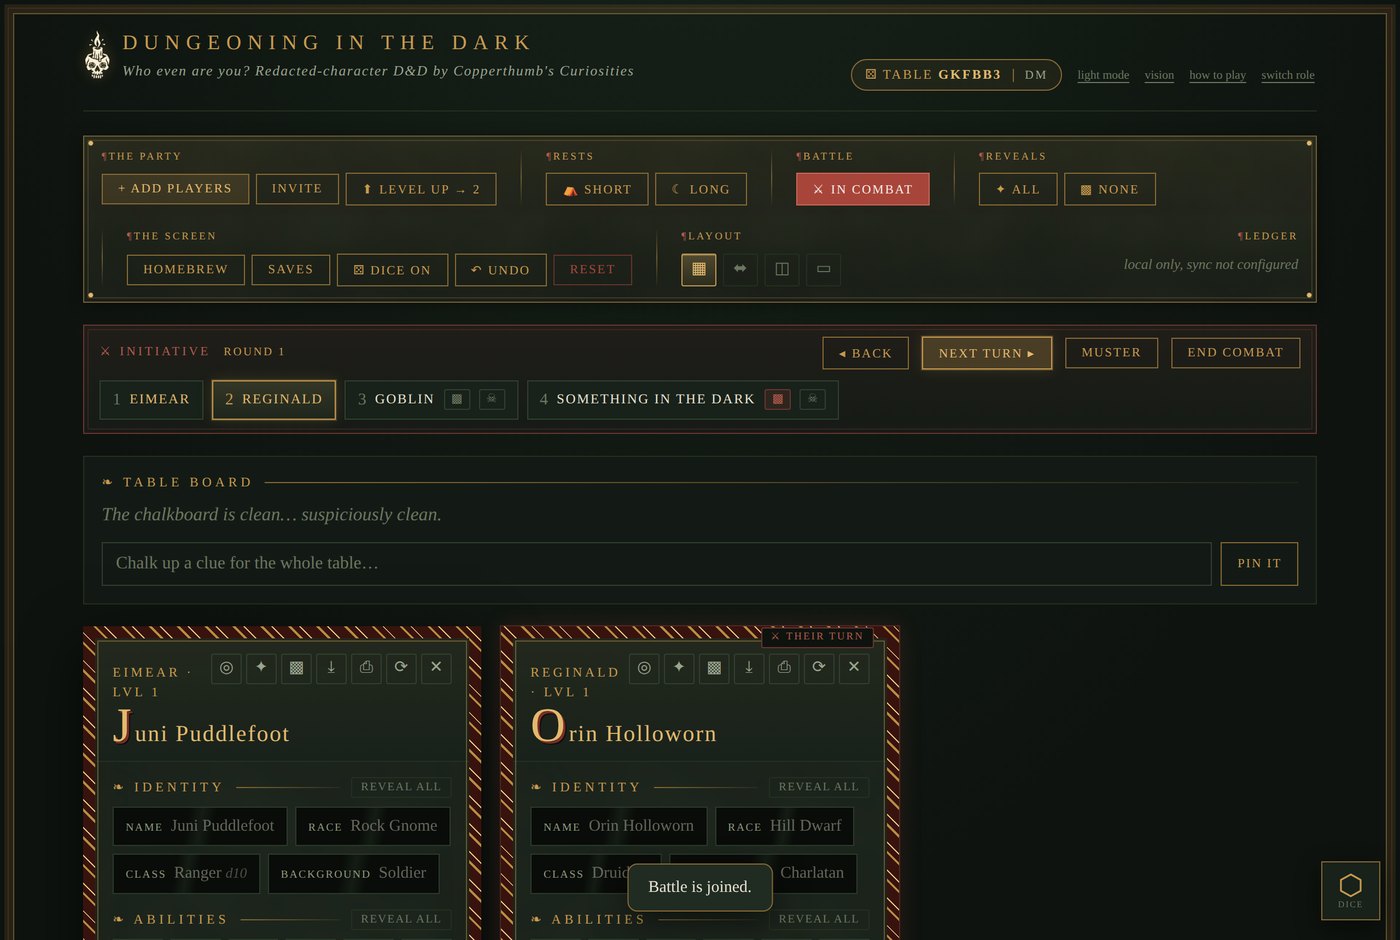Click the checkered square icon next to Goblin
This screenshot has width=1400, height=940.
point(457,399)
